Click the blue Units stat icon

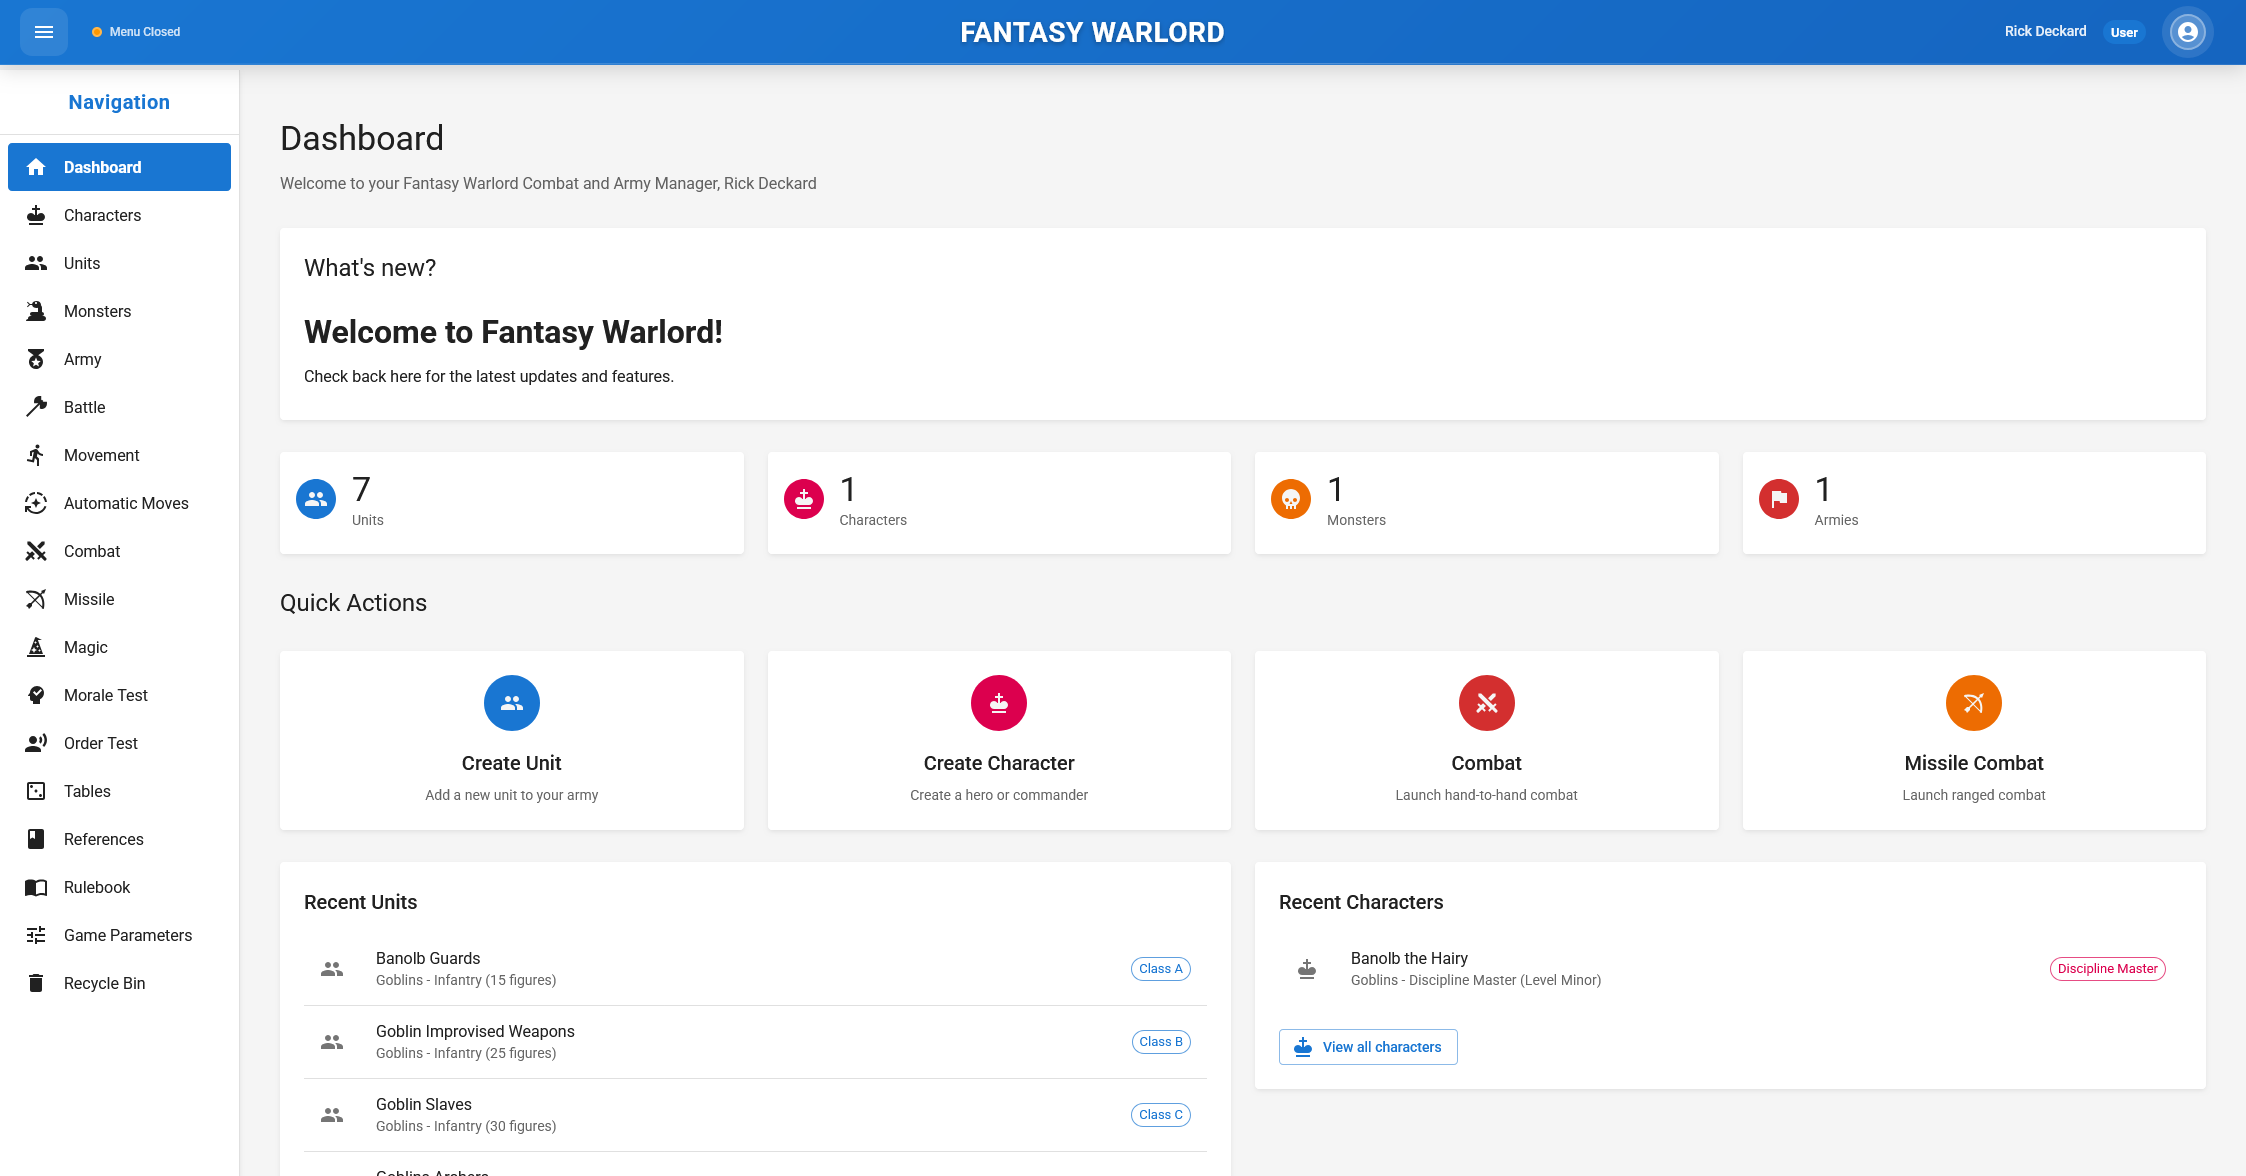tap(316, 499)
